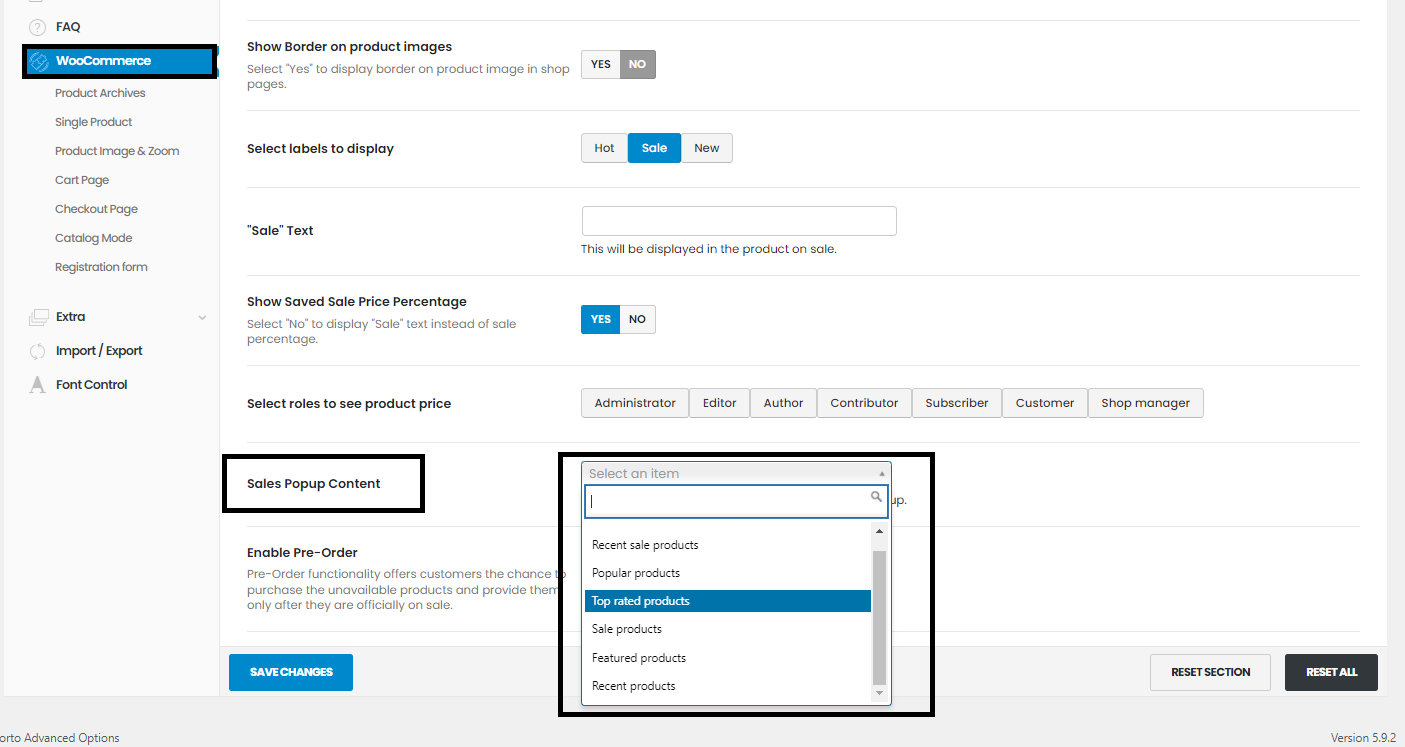Click the FAQ question mark icon

pyautogui.click(x=38, y=27)
